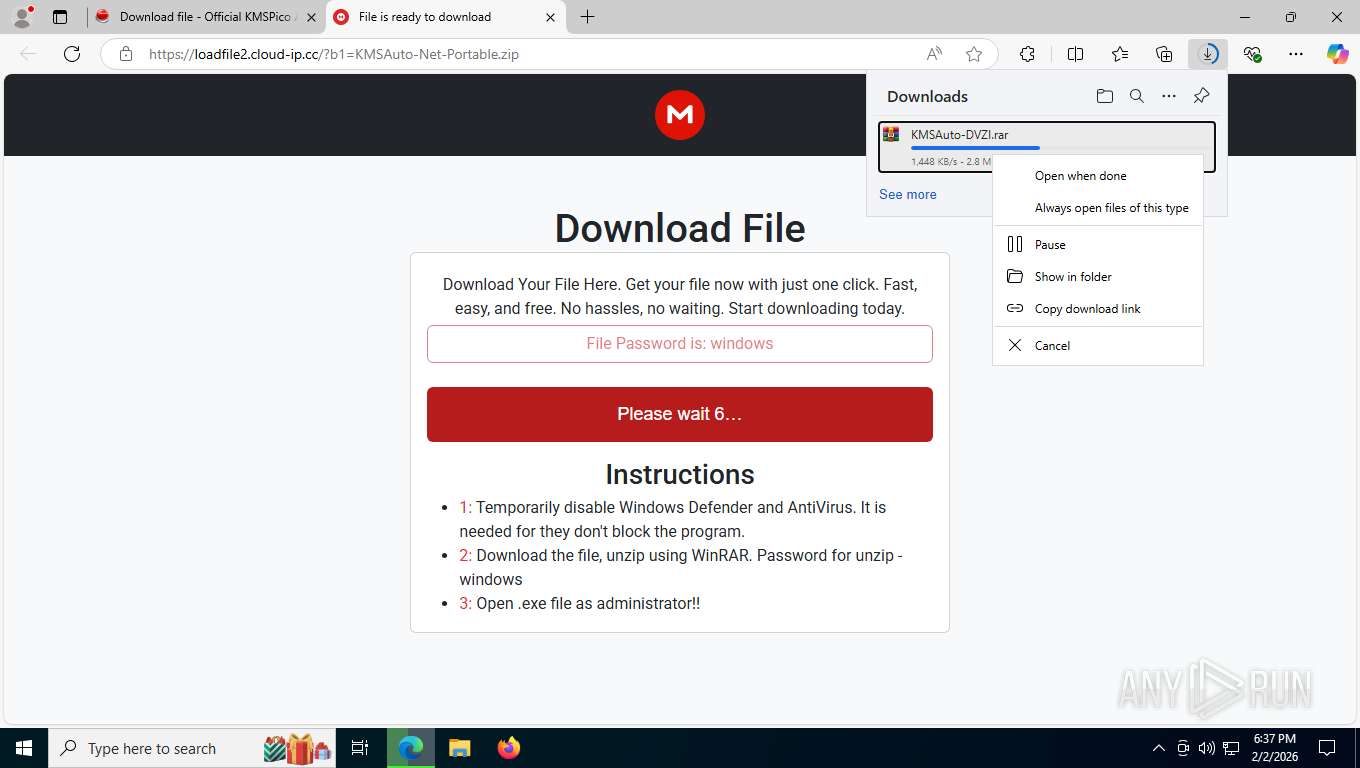Image resolution: width=1360 pixels, height=768 pixels.
Task: Click See more downloads link
Action: pyautogui.click(x=908, y=194)
